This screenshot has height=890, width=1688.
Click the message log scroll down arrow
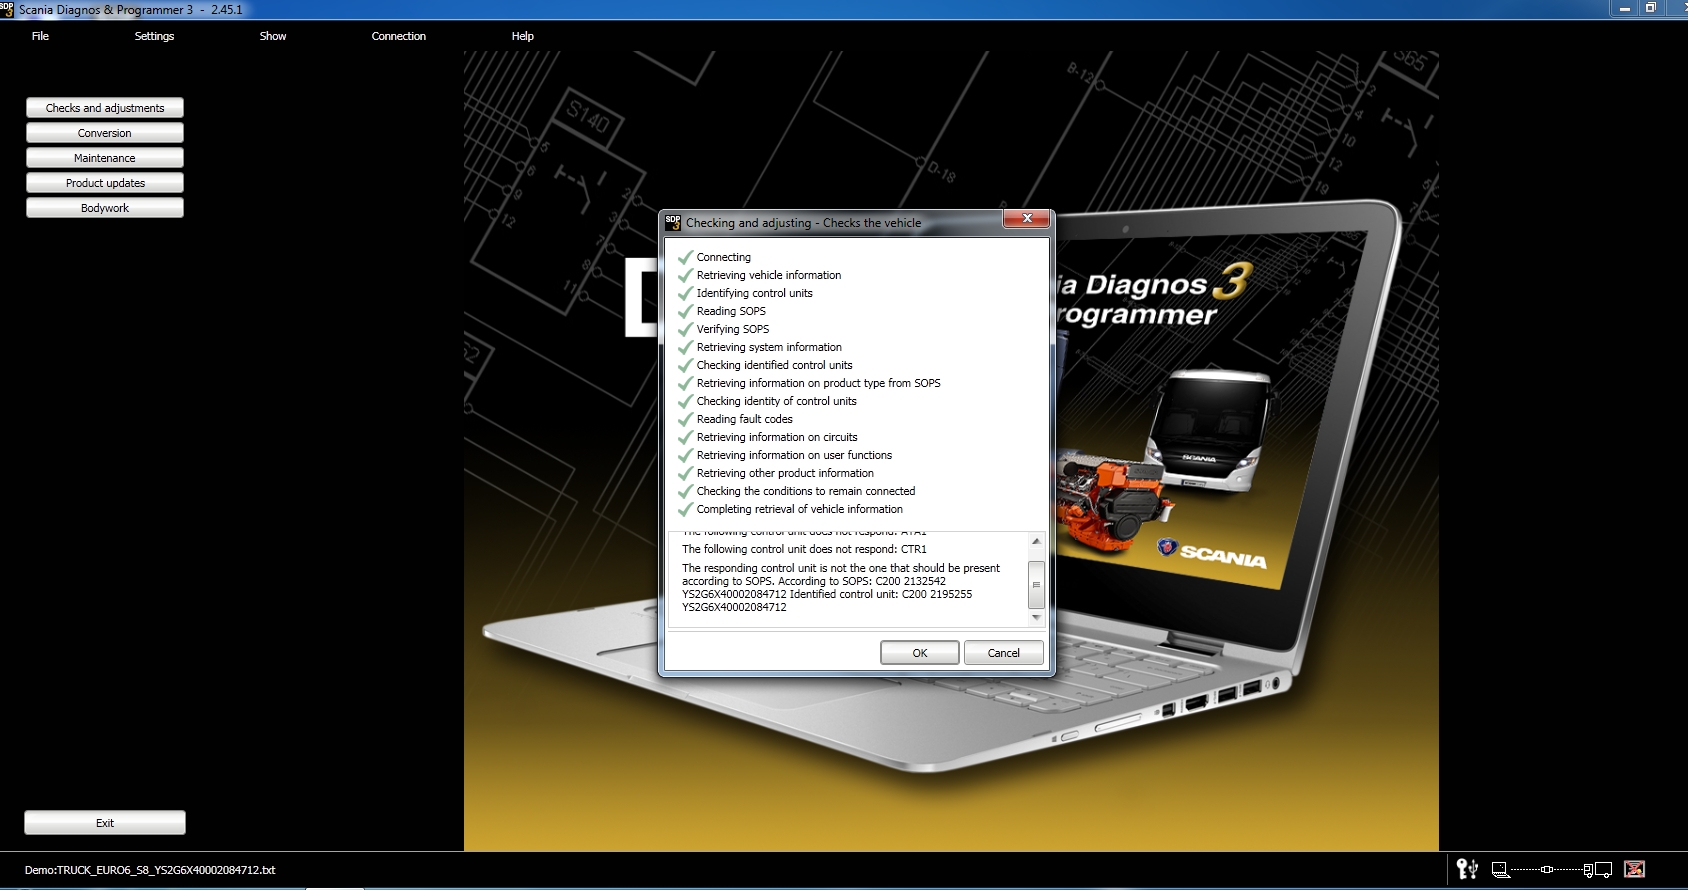tap(1036, 618)
